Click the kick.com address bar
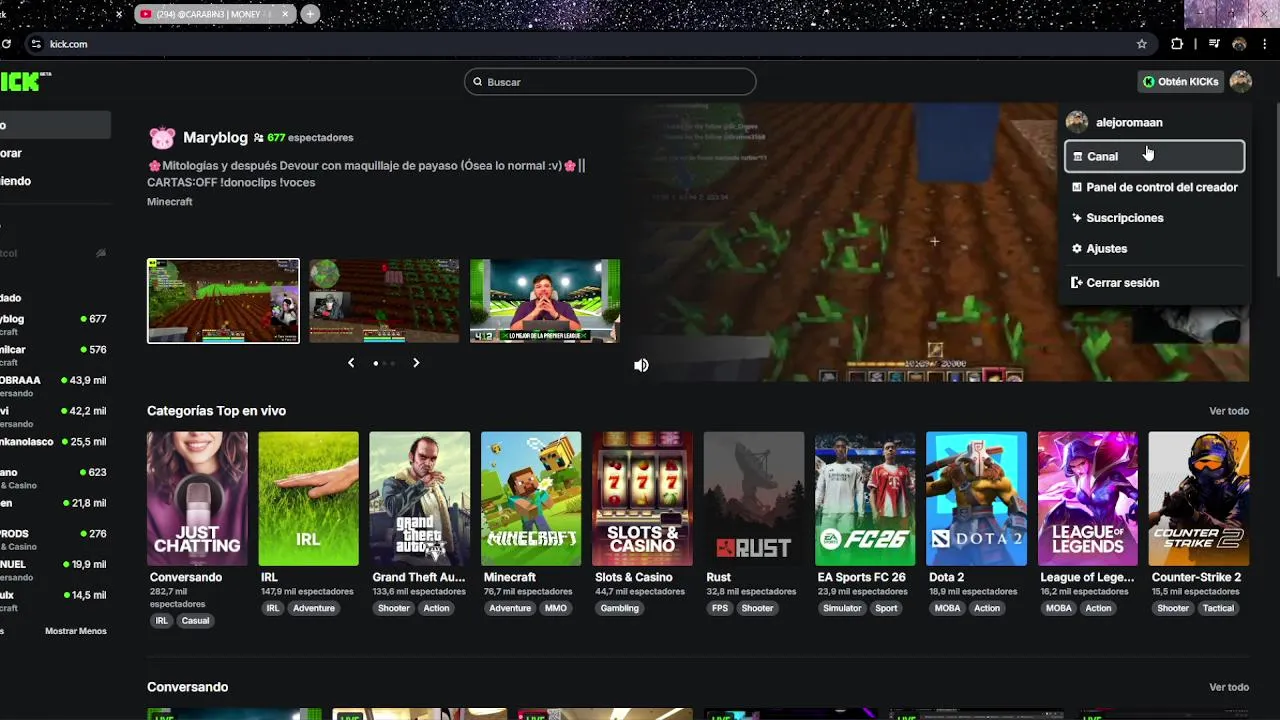Image resolution: width=1280 pixels, height=720 pixels. coord(590,44)
